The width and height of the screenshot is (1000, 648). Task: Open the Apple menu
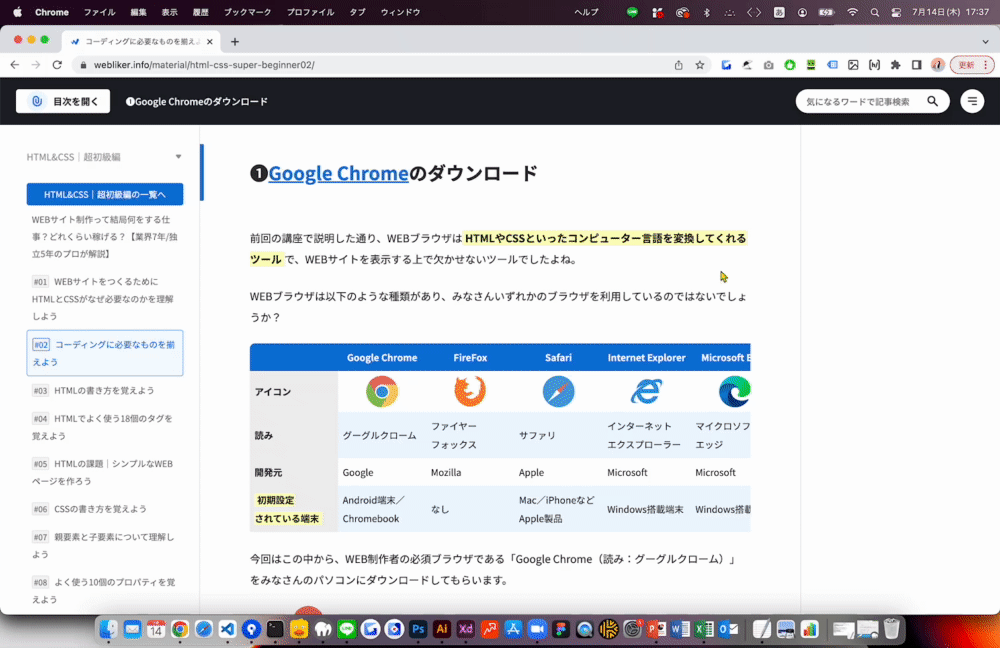(x=17, y=12)
